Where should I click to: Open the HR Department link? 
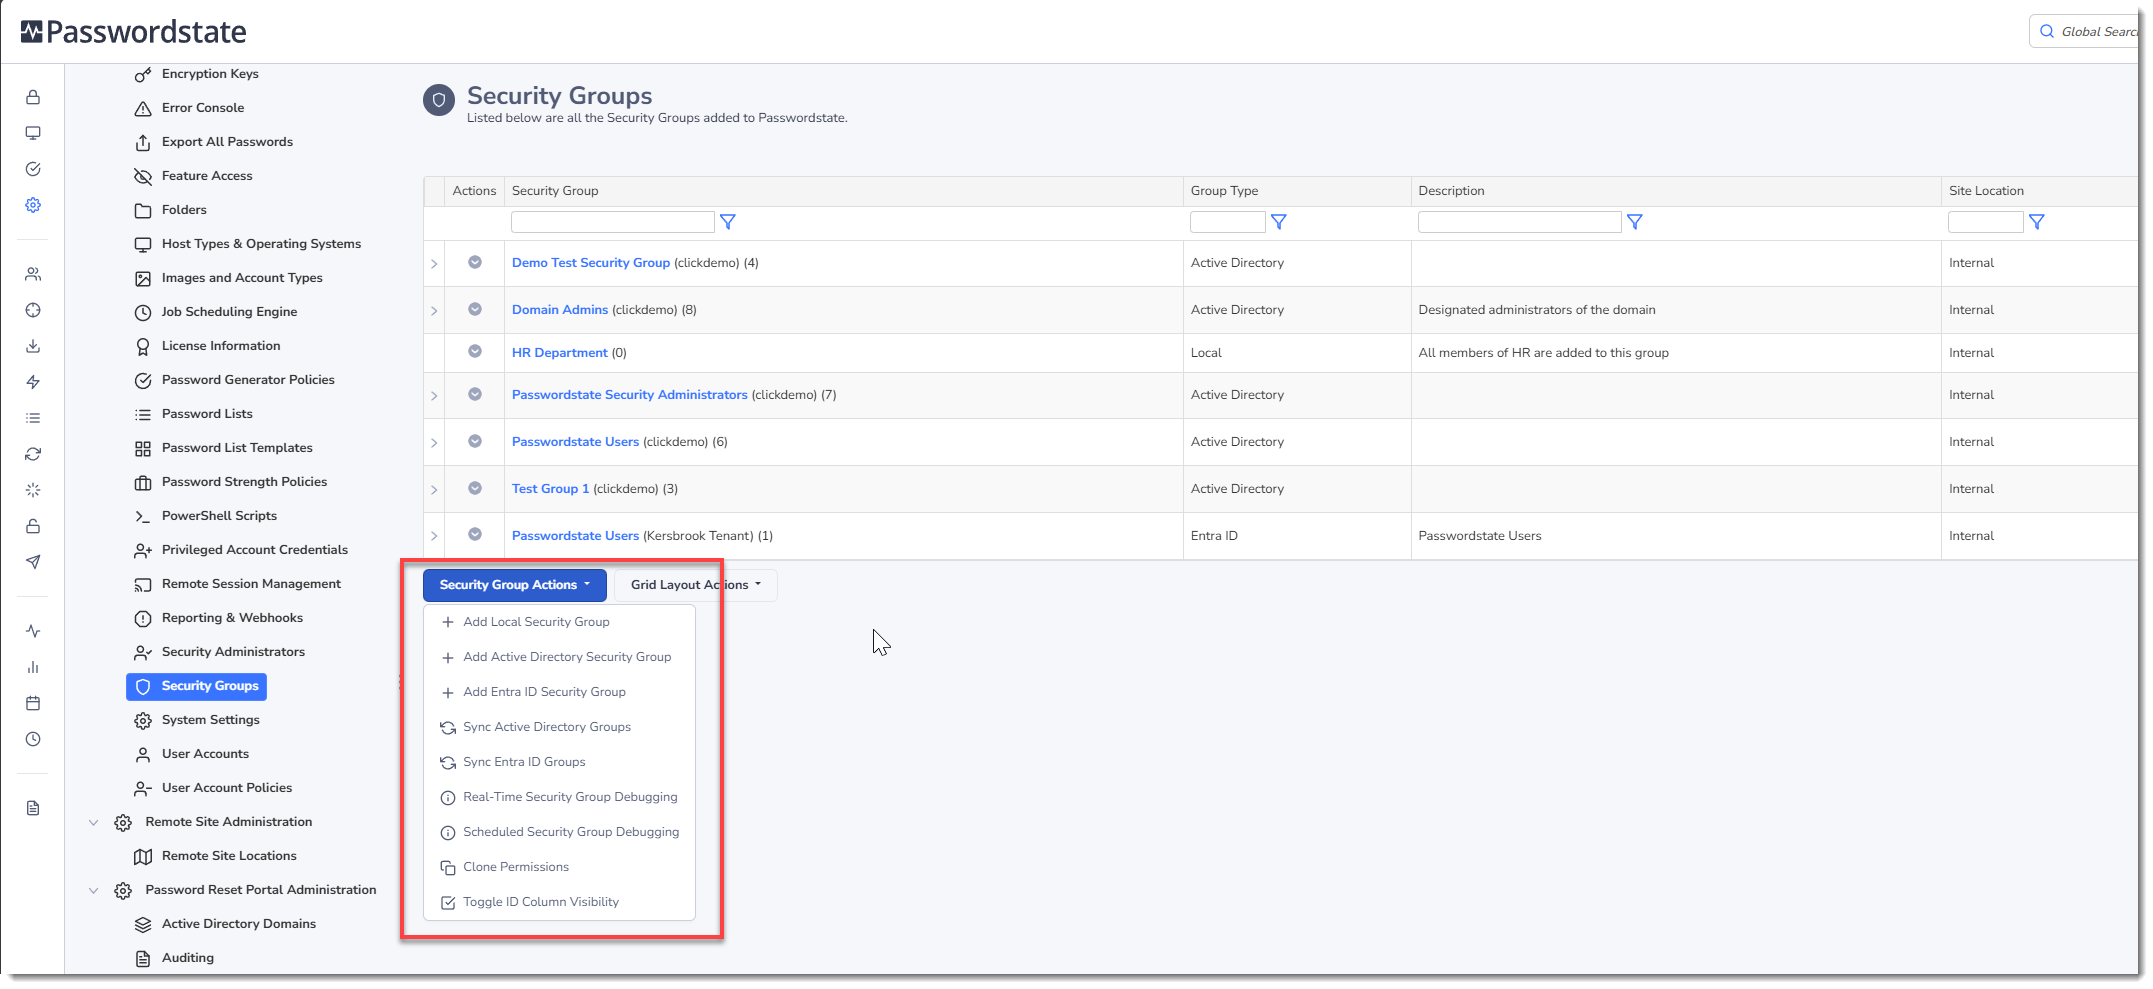(x=560, y=353)
